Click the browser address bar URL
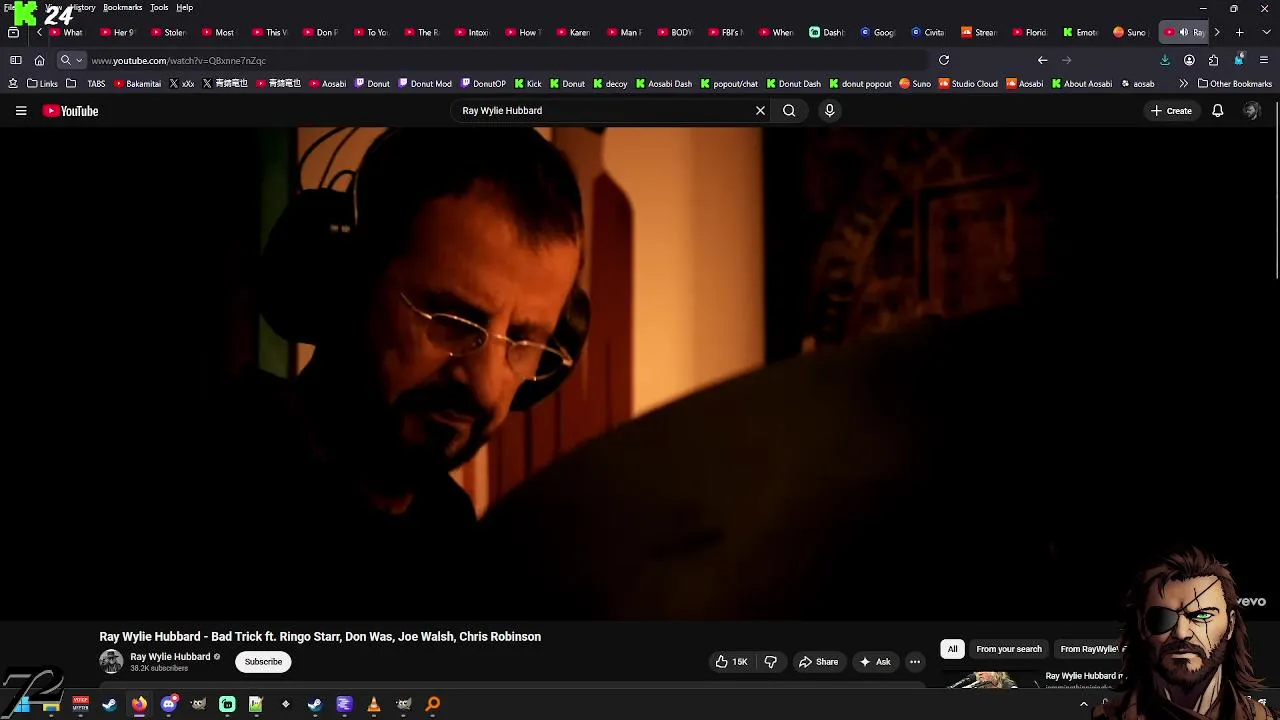This screenshot has height=720, width=1280. [x=178, y=61]
